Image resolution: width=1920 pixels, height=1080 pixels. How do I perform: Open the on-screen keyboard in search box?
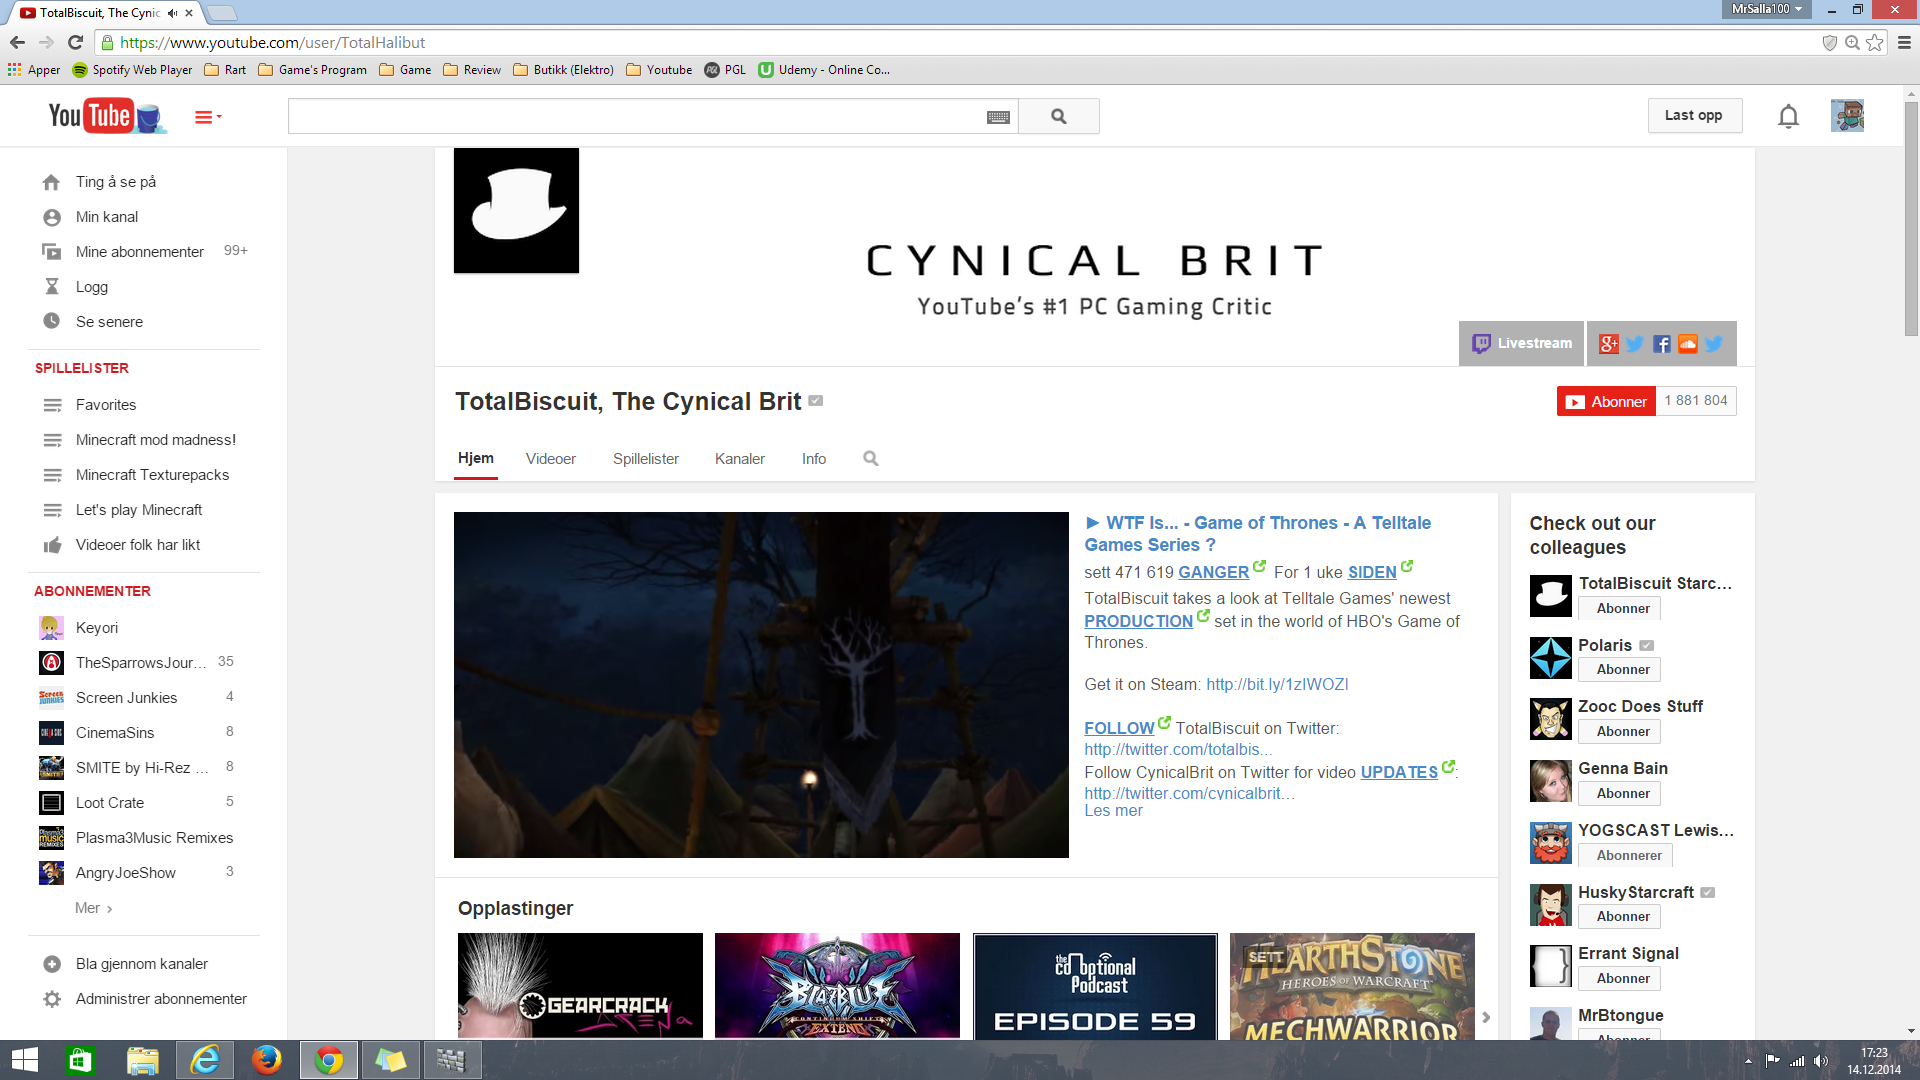998,117
